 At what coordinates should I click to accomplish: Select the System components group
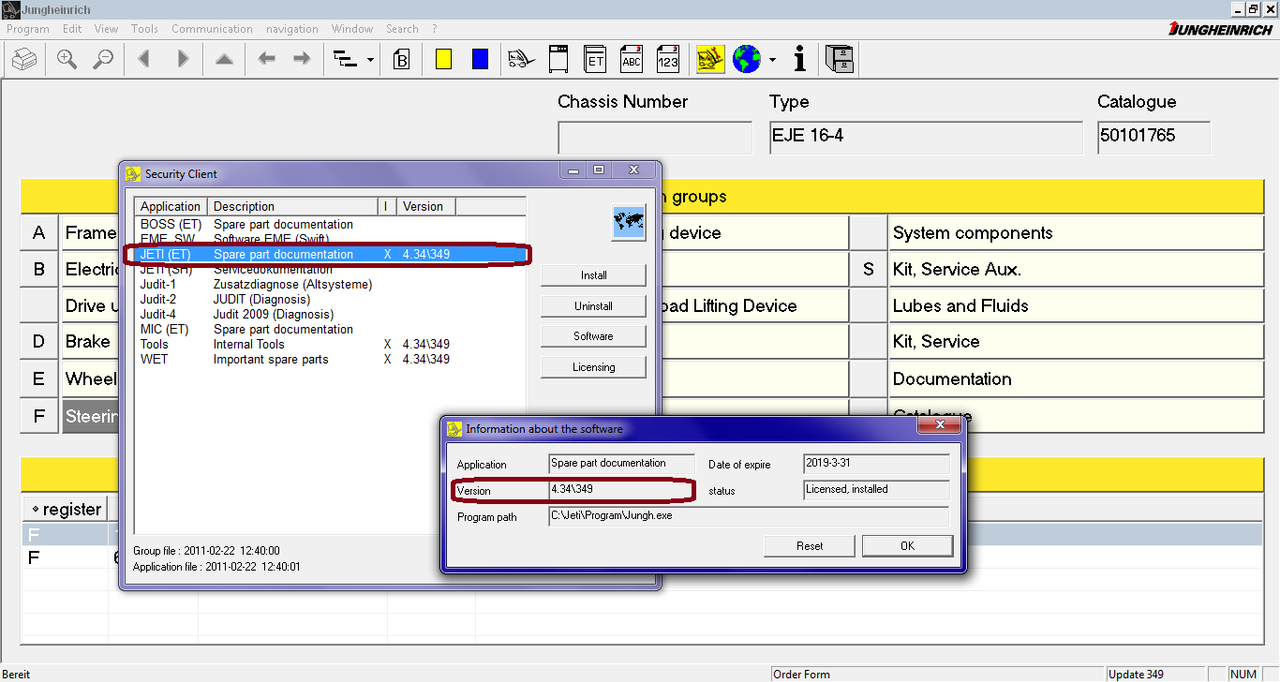(1077, 233)
